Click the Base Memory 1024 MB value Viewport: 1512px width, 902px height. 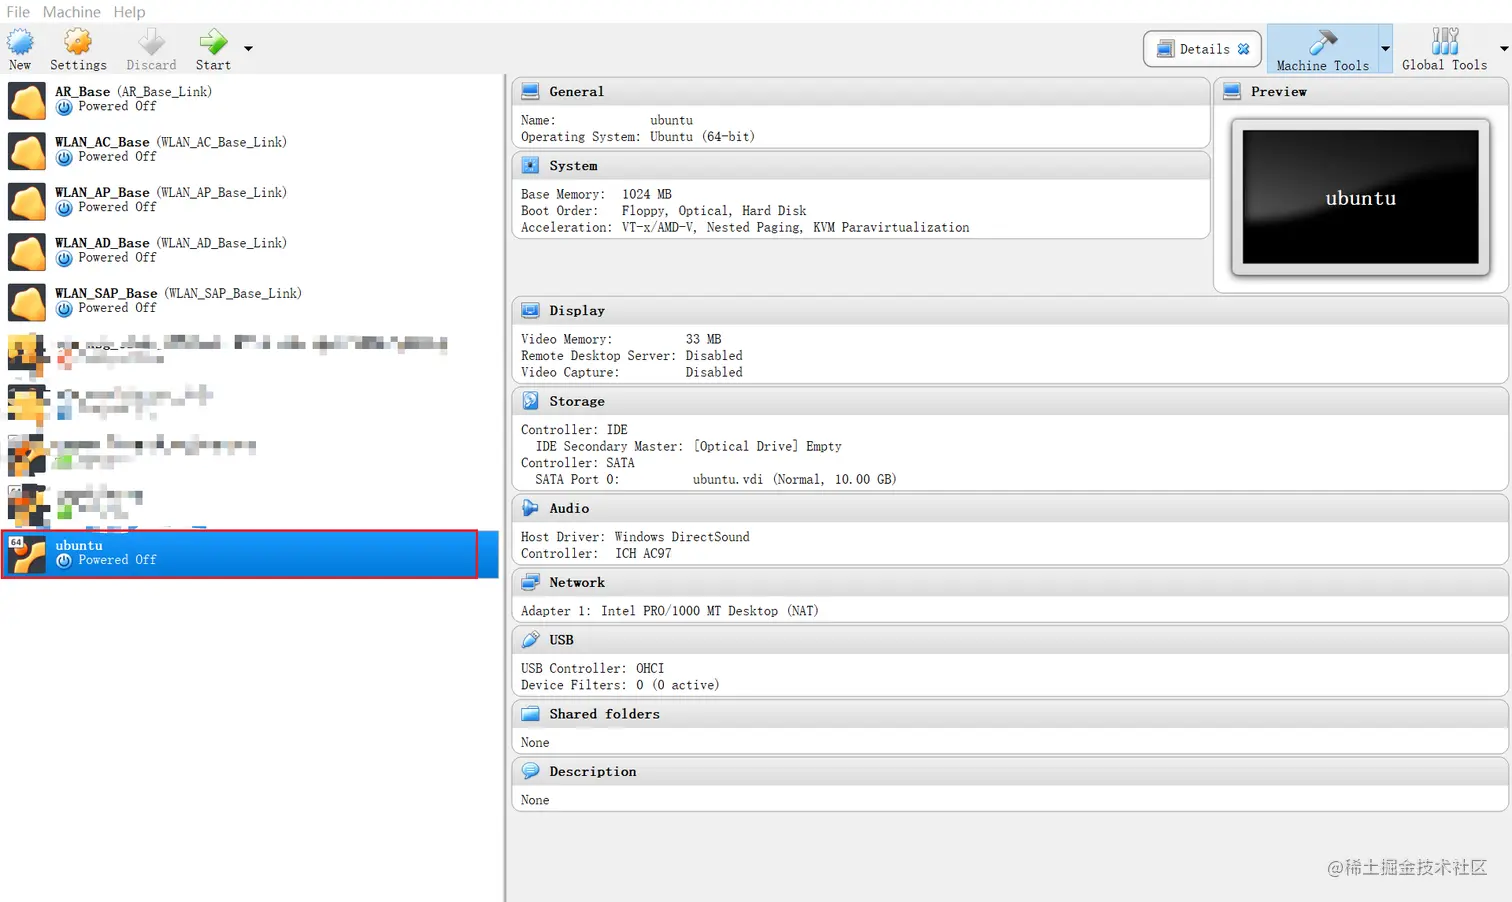point(646,194)
